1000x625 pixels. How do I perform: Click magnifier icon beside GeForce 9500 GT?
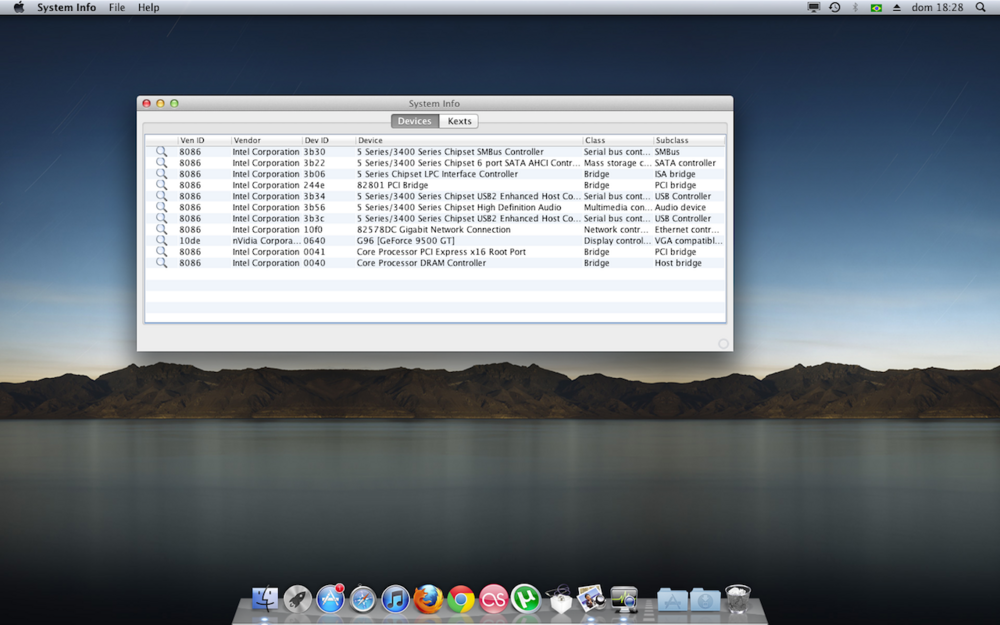pos(161,241)
